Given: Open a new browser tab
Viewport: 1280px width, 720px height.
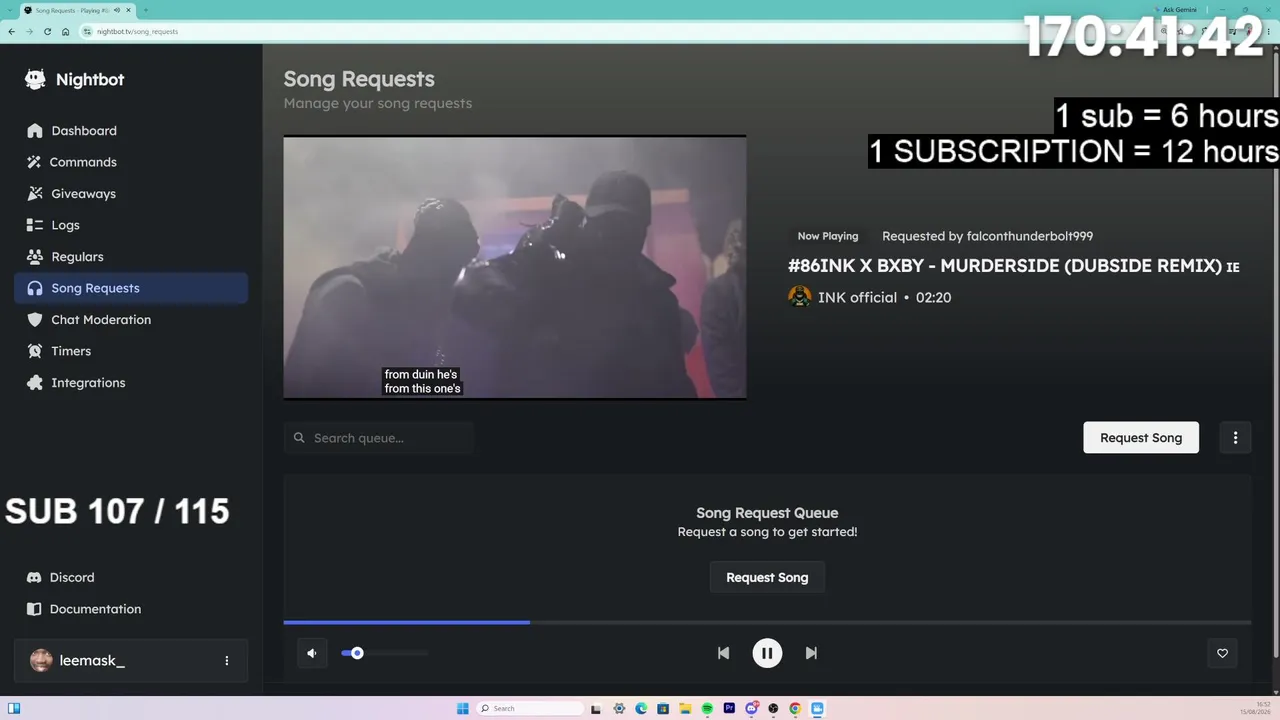Looking at the screenshot, I should click(146, 10).
